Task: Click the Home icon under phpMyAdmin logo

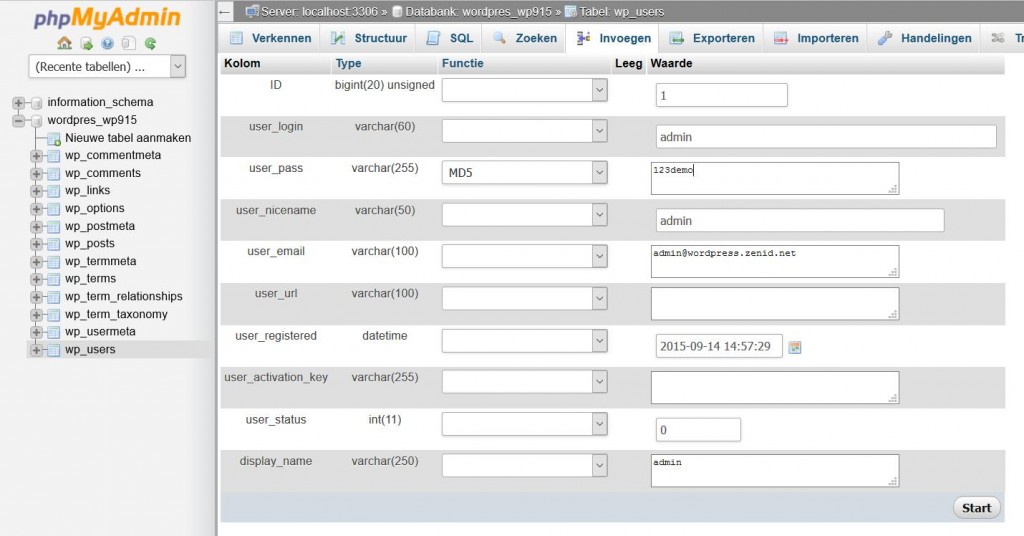Action: (x=65, y=43)
